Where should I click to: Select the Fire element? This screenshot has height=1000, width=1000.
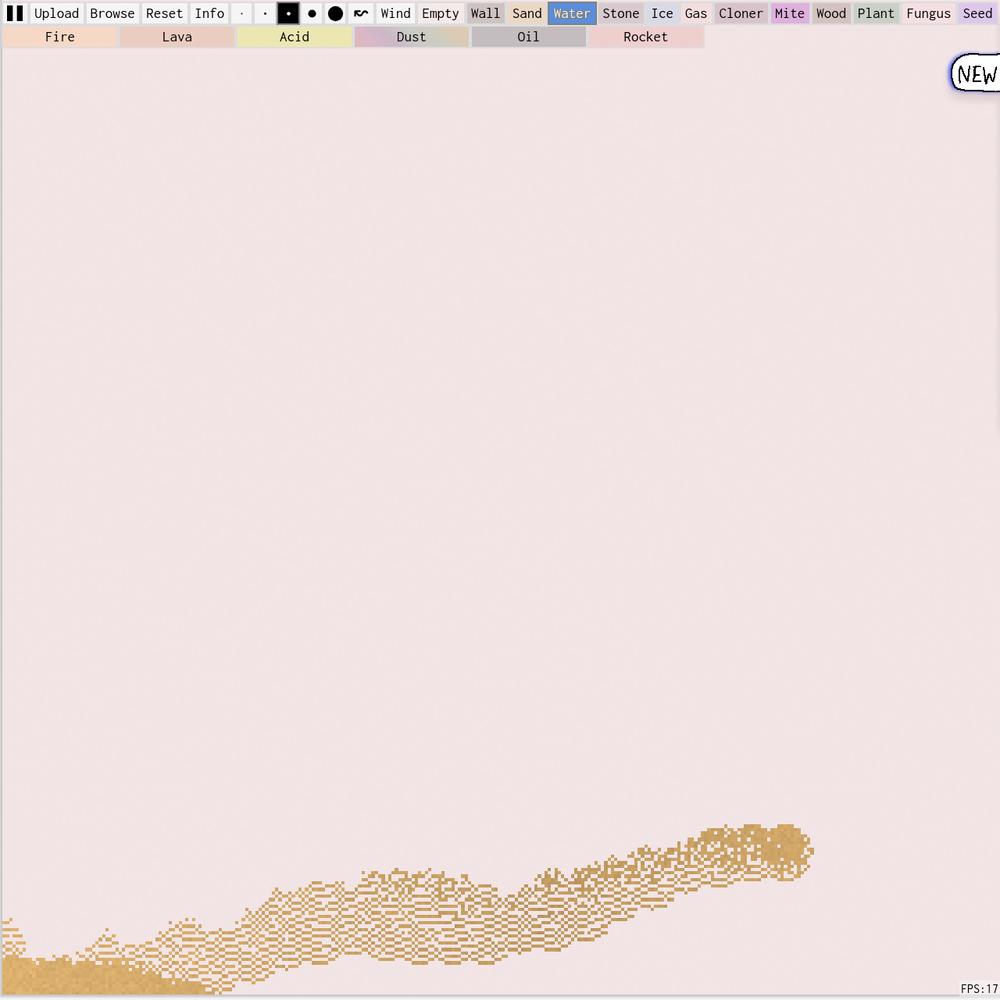(x=60, y=37)
